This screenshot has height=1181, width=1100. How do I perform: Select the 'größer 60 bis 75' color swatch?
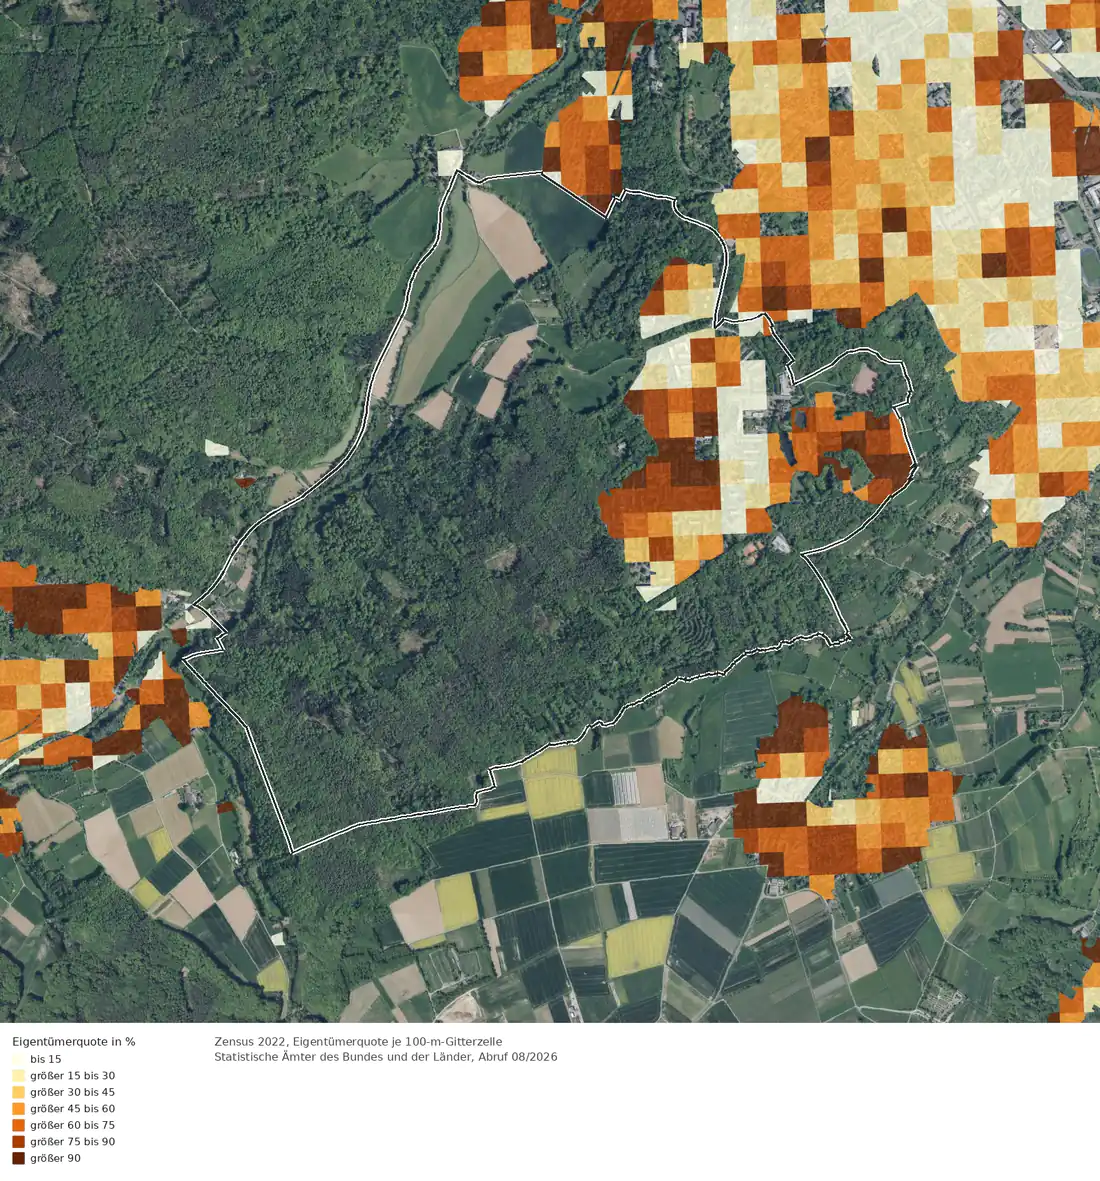[x=18, y=1125]
